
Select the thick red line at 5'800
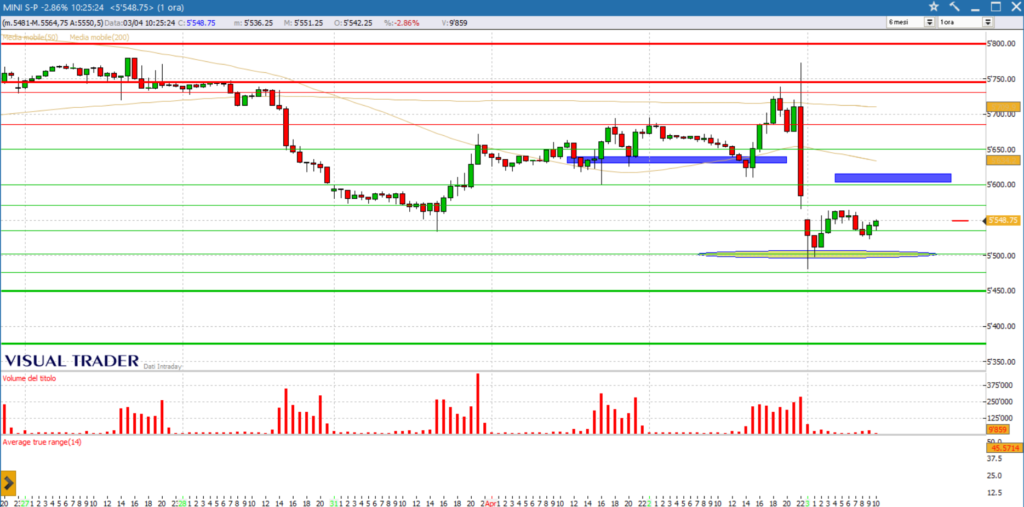point(493,44)
